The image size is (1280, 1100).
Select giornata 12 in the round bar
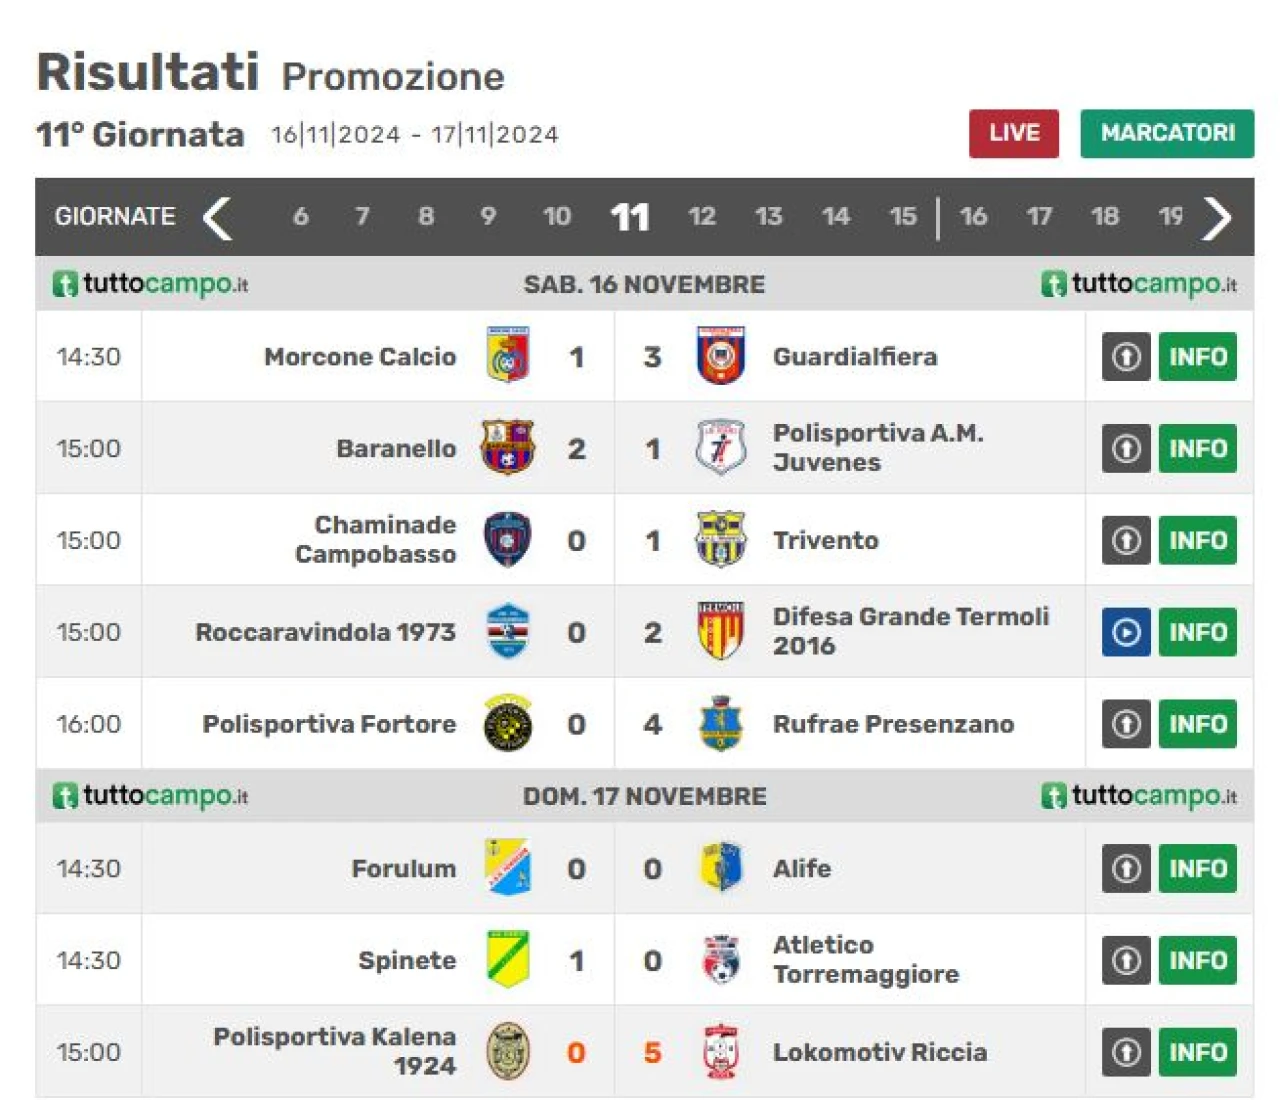(x=702, y=217)
